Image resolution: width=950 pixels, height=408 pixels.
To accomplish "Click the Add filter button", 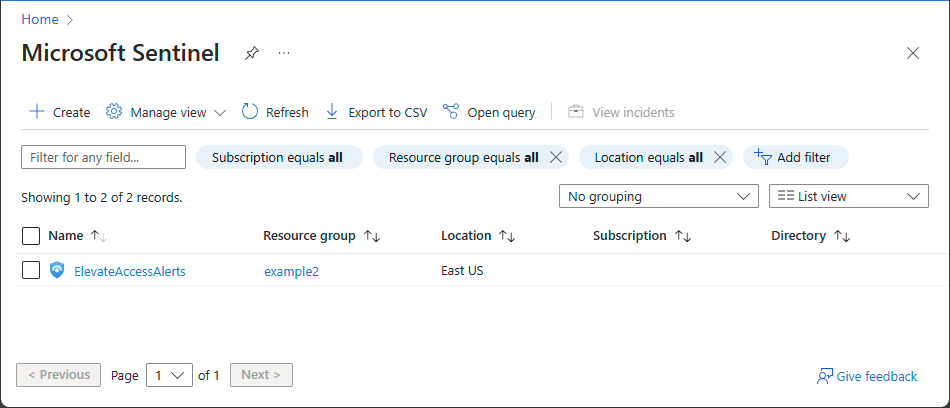I will (x=794, y=157).
